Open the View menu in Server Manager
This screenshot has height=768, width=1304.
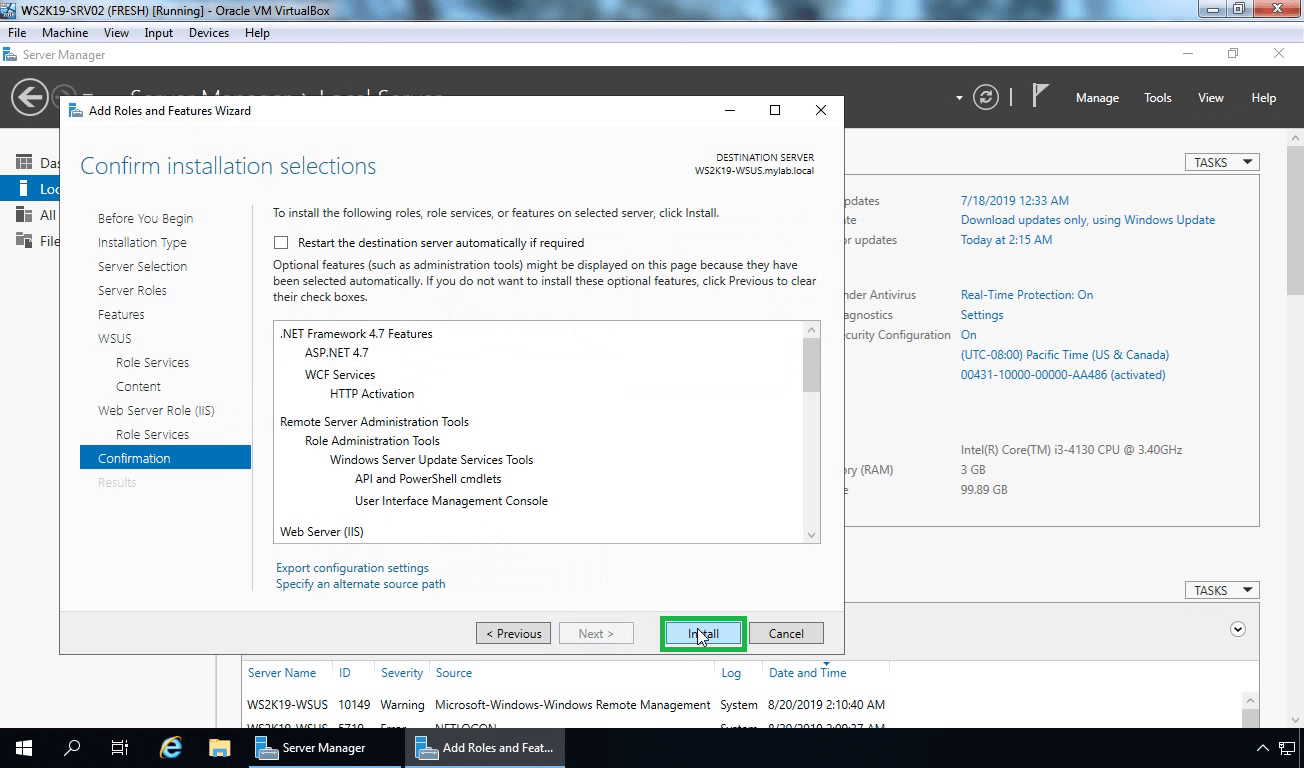(x=1211, y=98)
